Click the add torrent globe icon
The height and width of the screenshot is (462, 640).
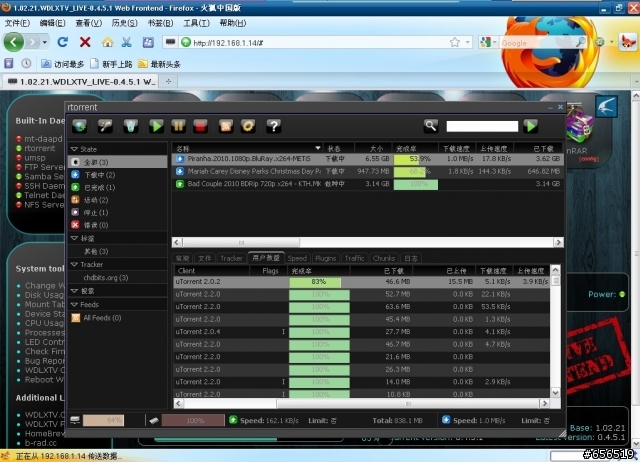point(80,126)
